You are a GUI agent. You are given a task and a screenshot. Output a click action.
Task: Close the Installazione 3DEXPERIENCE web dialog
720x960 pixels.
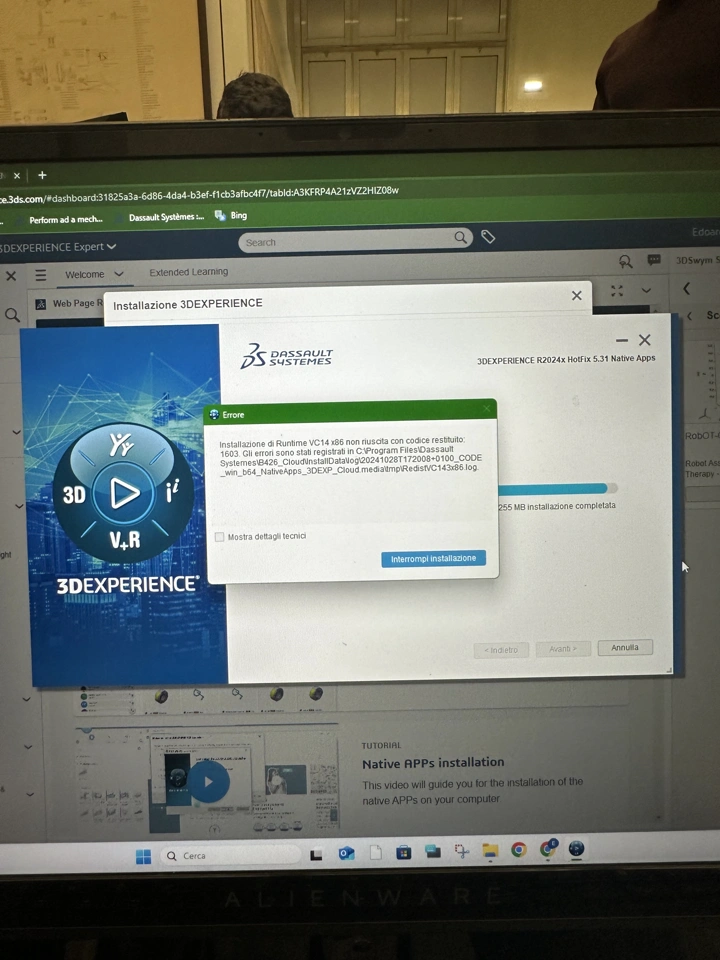click(577, 296)
